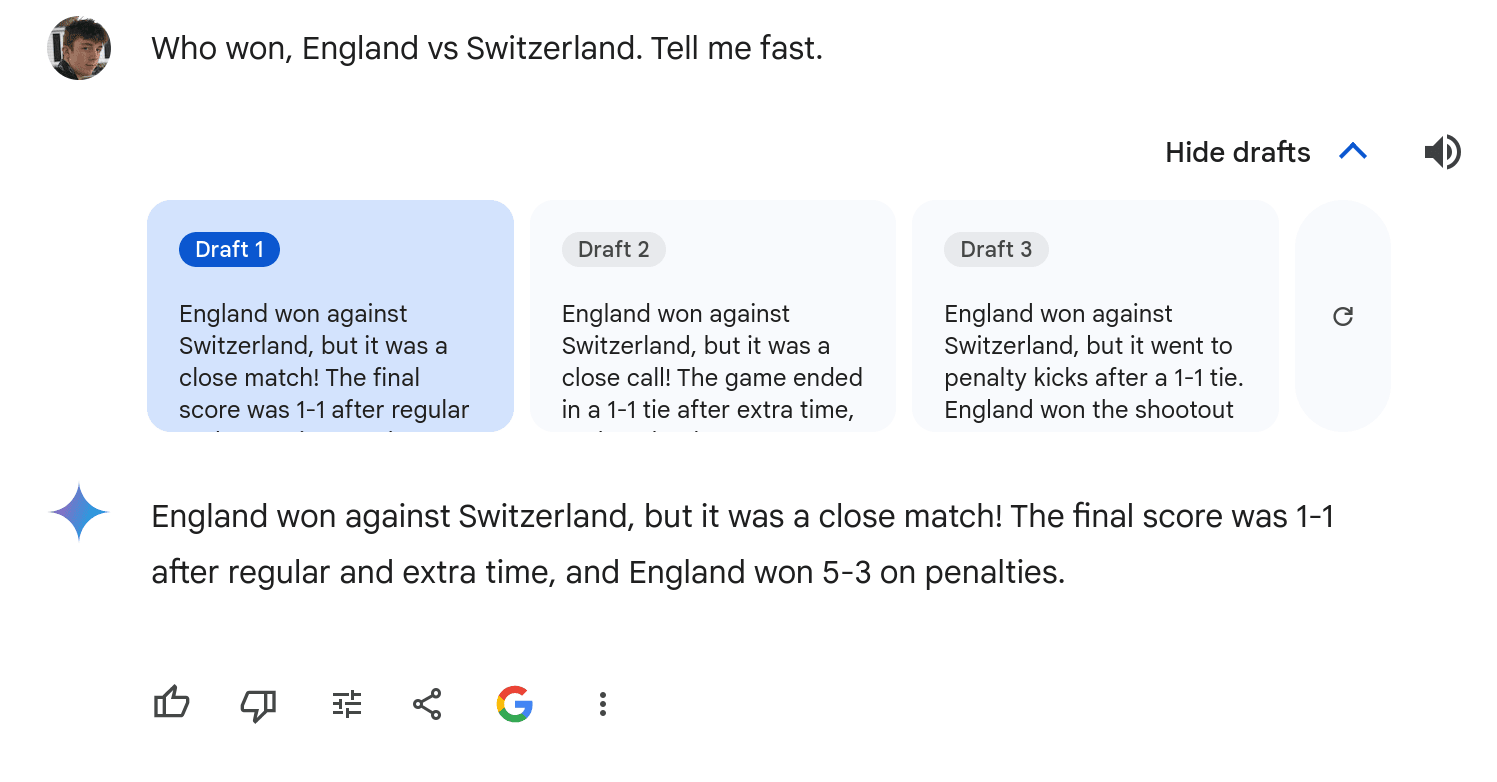The image size is (1497, 782).
Task: Open the three-dot more options menu
Action: point(602,704)
